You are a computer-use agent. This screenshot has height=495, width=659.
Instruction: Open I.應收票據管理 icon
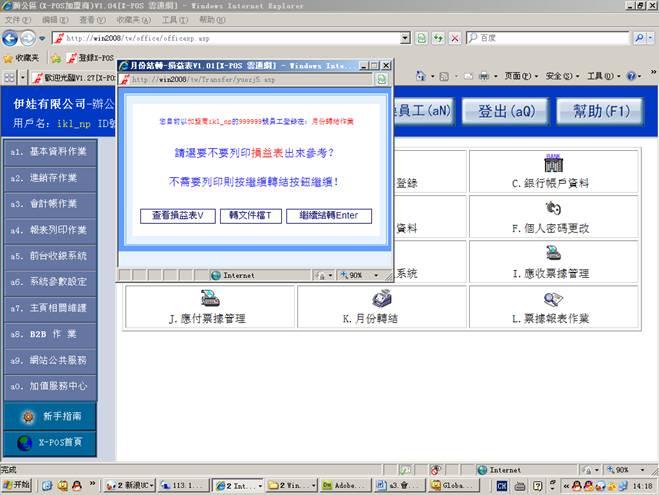(551, 253)
